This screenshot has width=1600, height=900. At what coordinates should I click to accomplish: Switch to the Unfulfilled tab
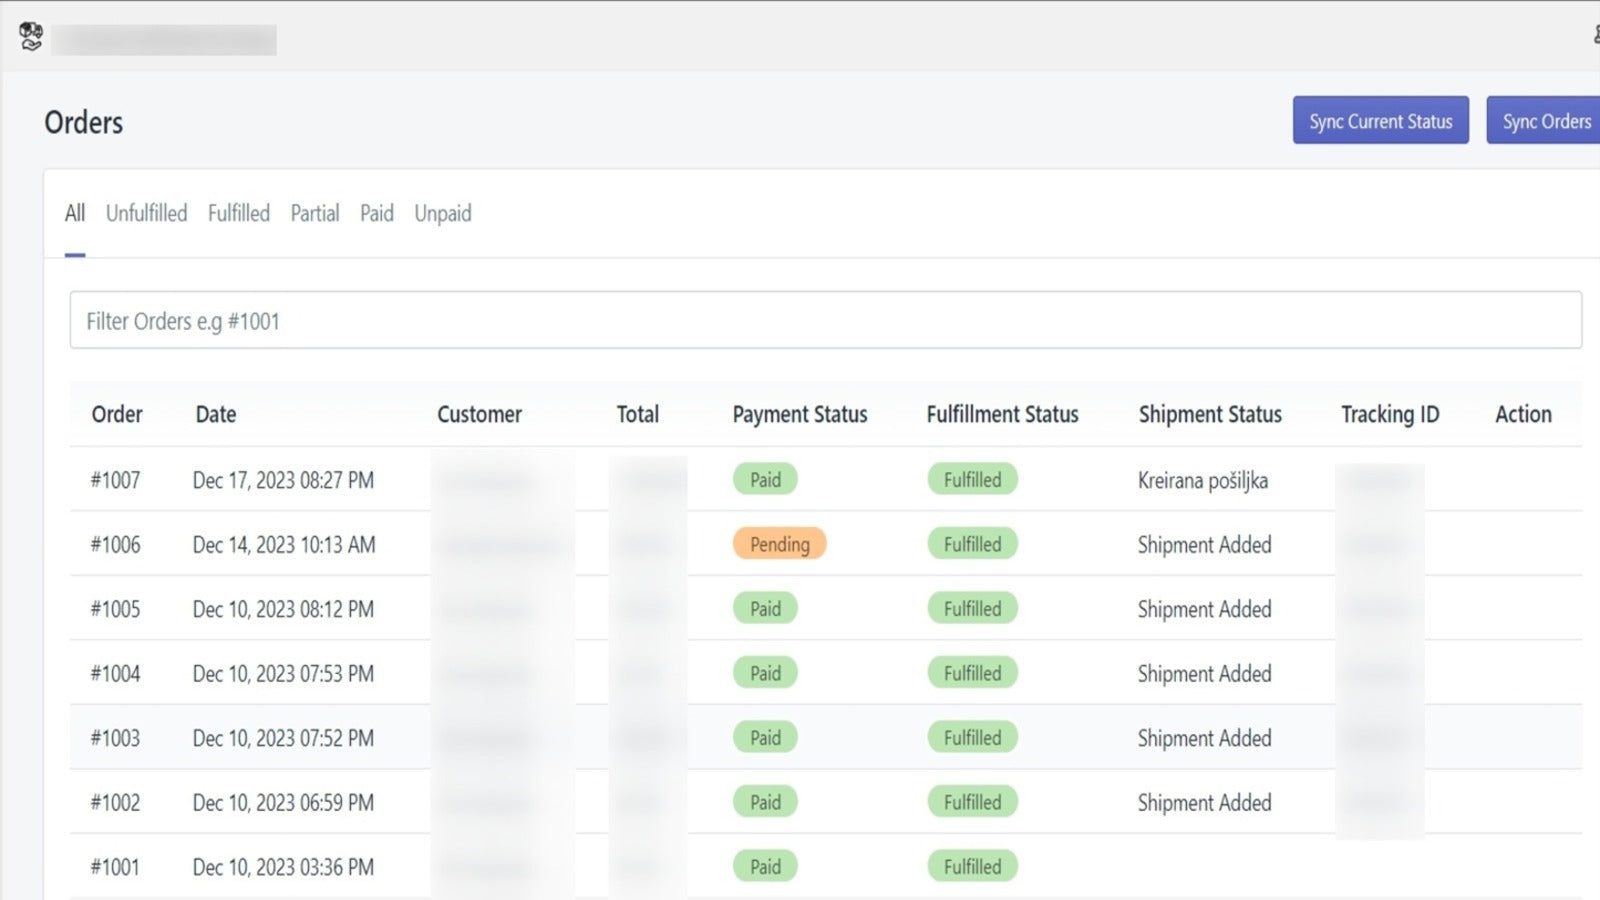[x=146, y=213]
